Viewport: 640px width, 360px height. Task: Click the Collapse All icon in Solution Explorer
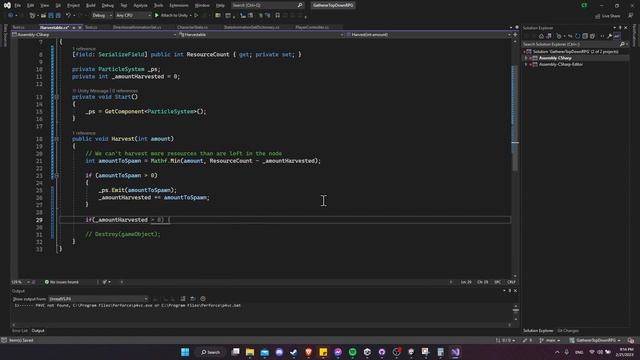585,36
